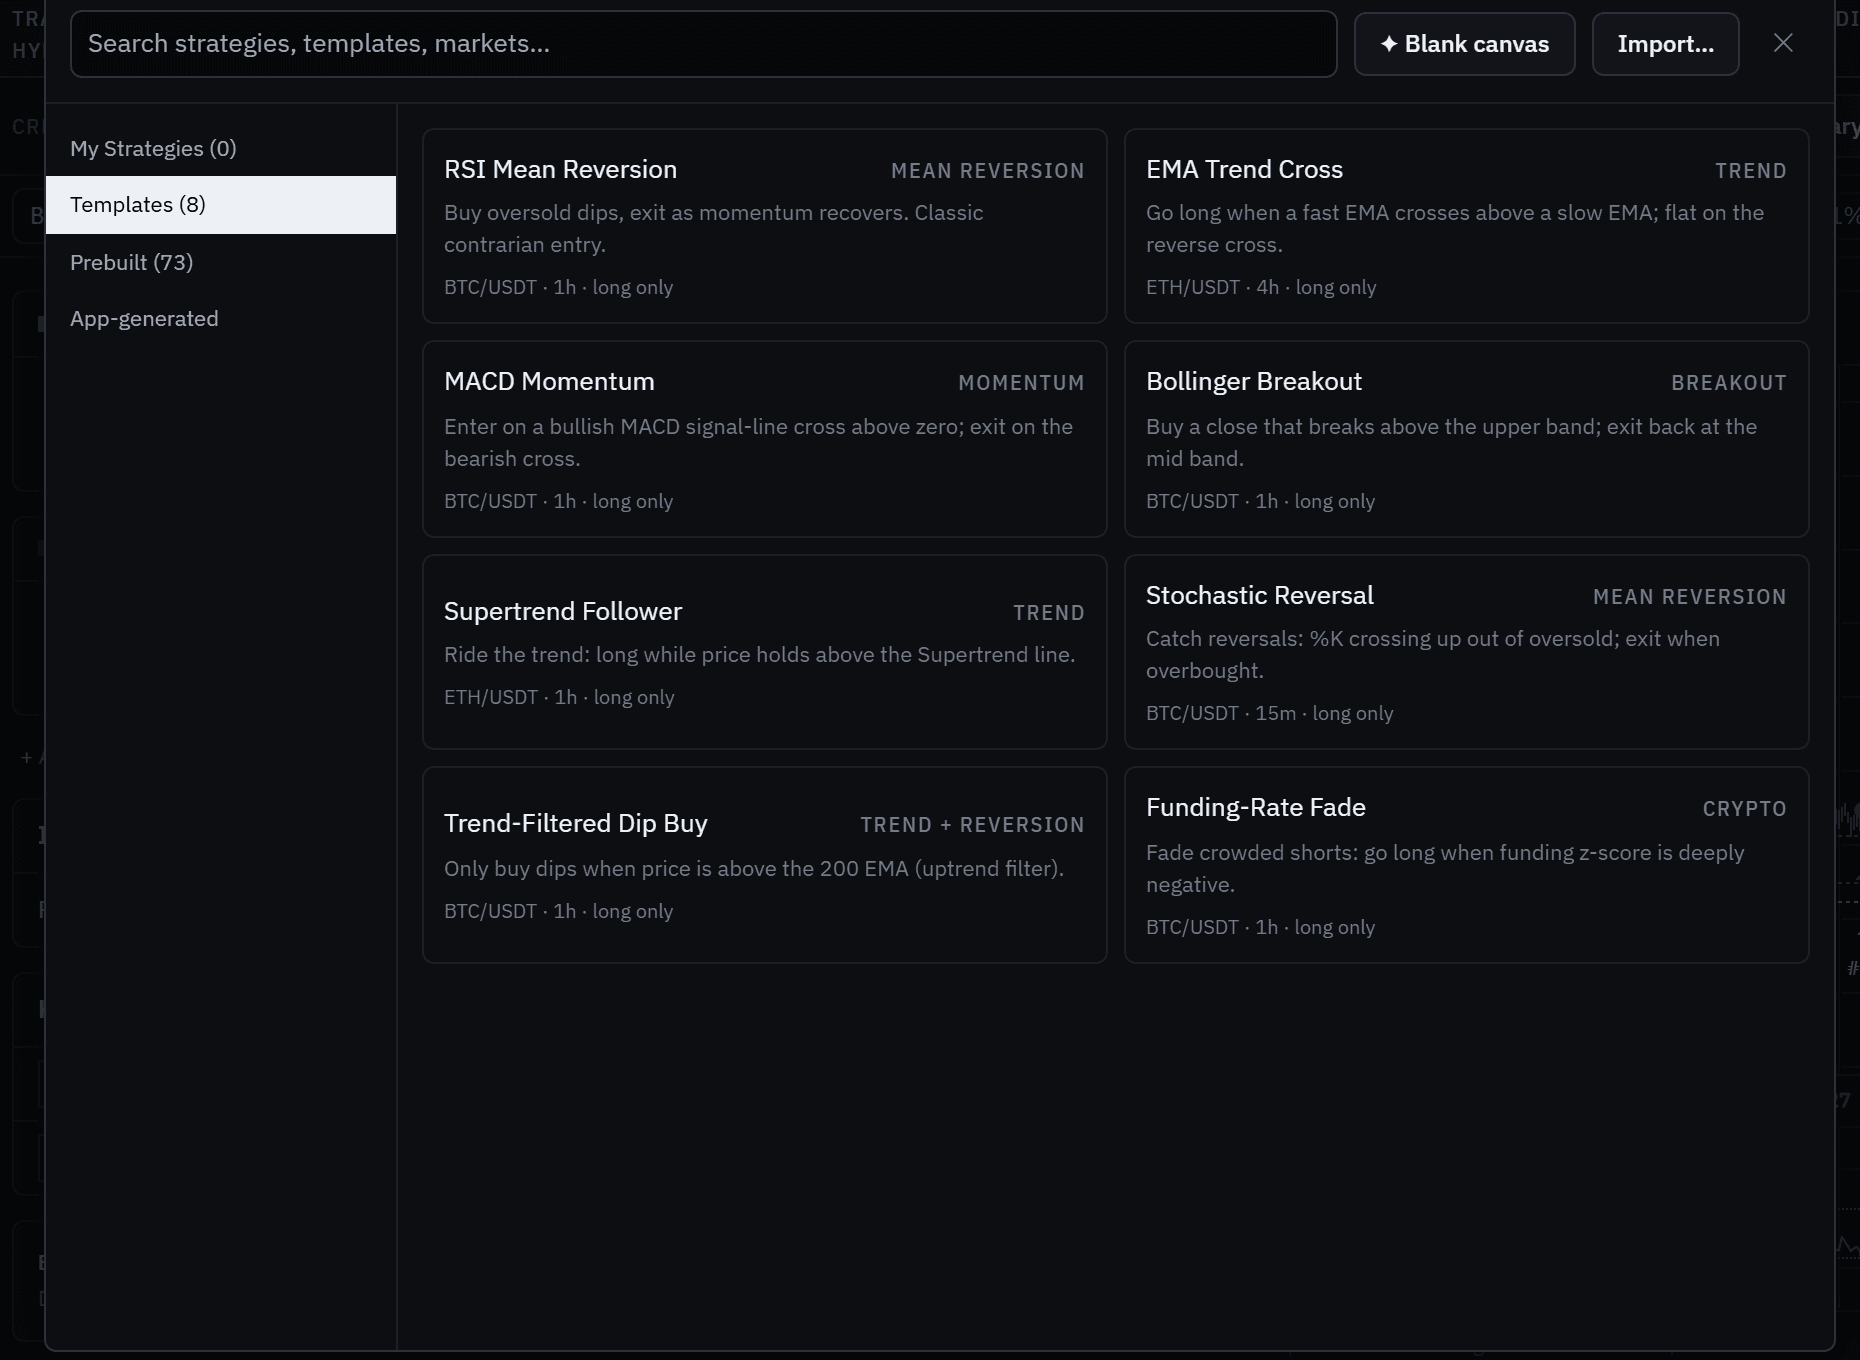Click the CRYPTO category tag
This screenshot has height=1360, width=1860.
(1744, 809)
